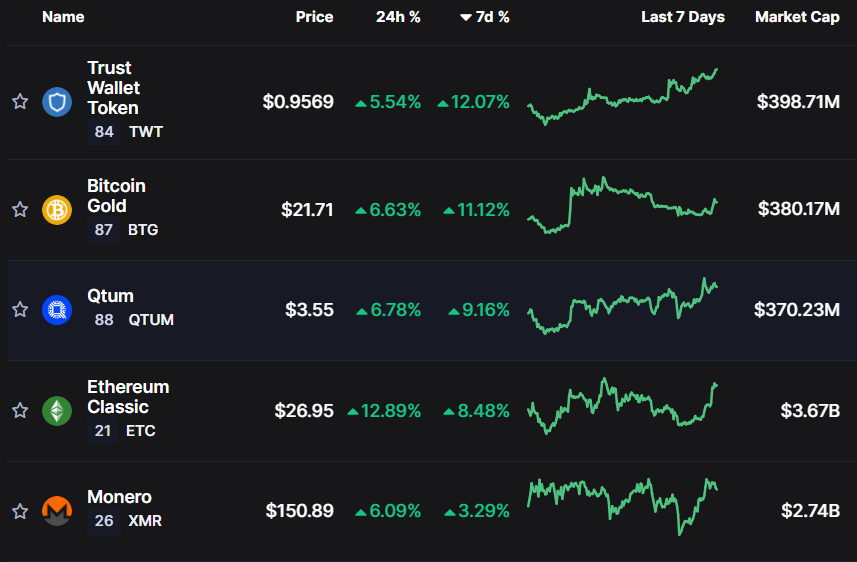Toggle the Qtum watchlist star
The width and height of the screenshot is (857, 562).
pos(19,310)
